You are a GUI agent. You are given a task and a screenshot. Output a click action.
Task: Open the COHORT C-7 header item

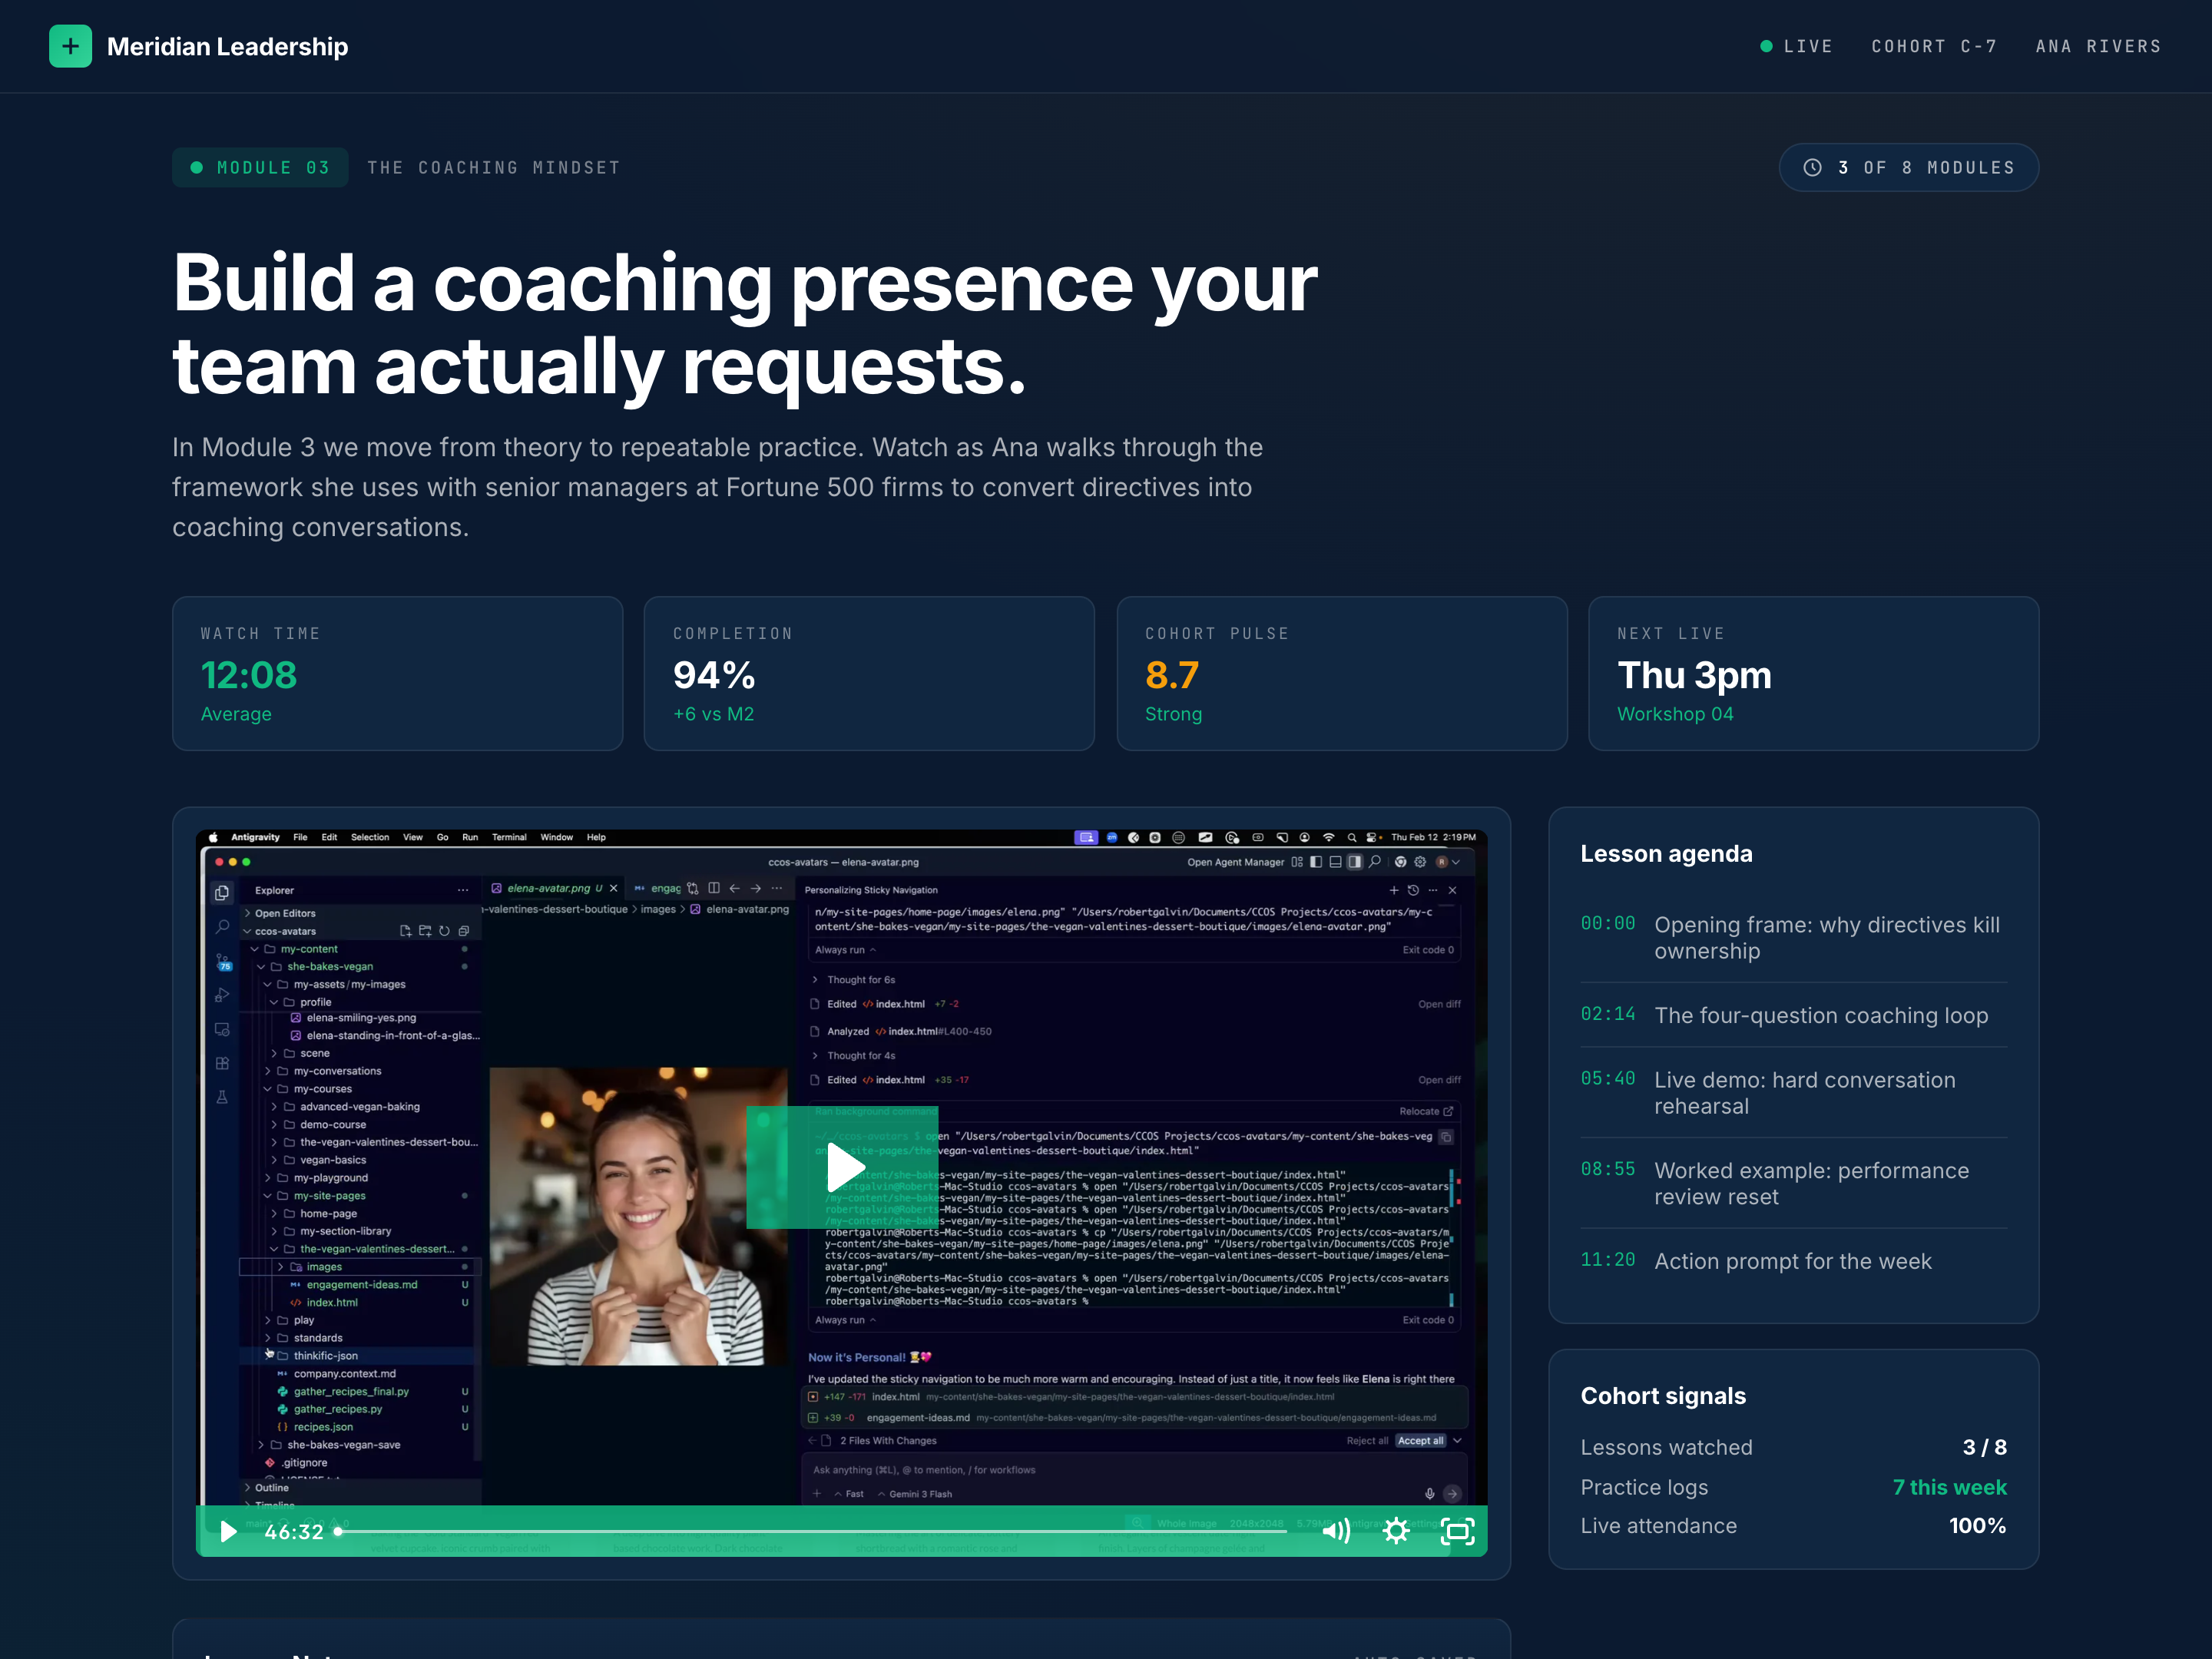tap(1934, 46)
